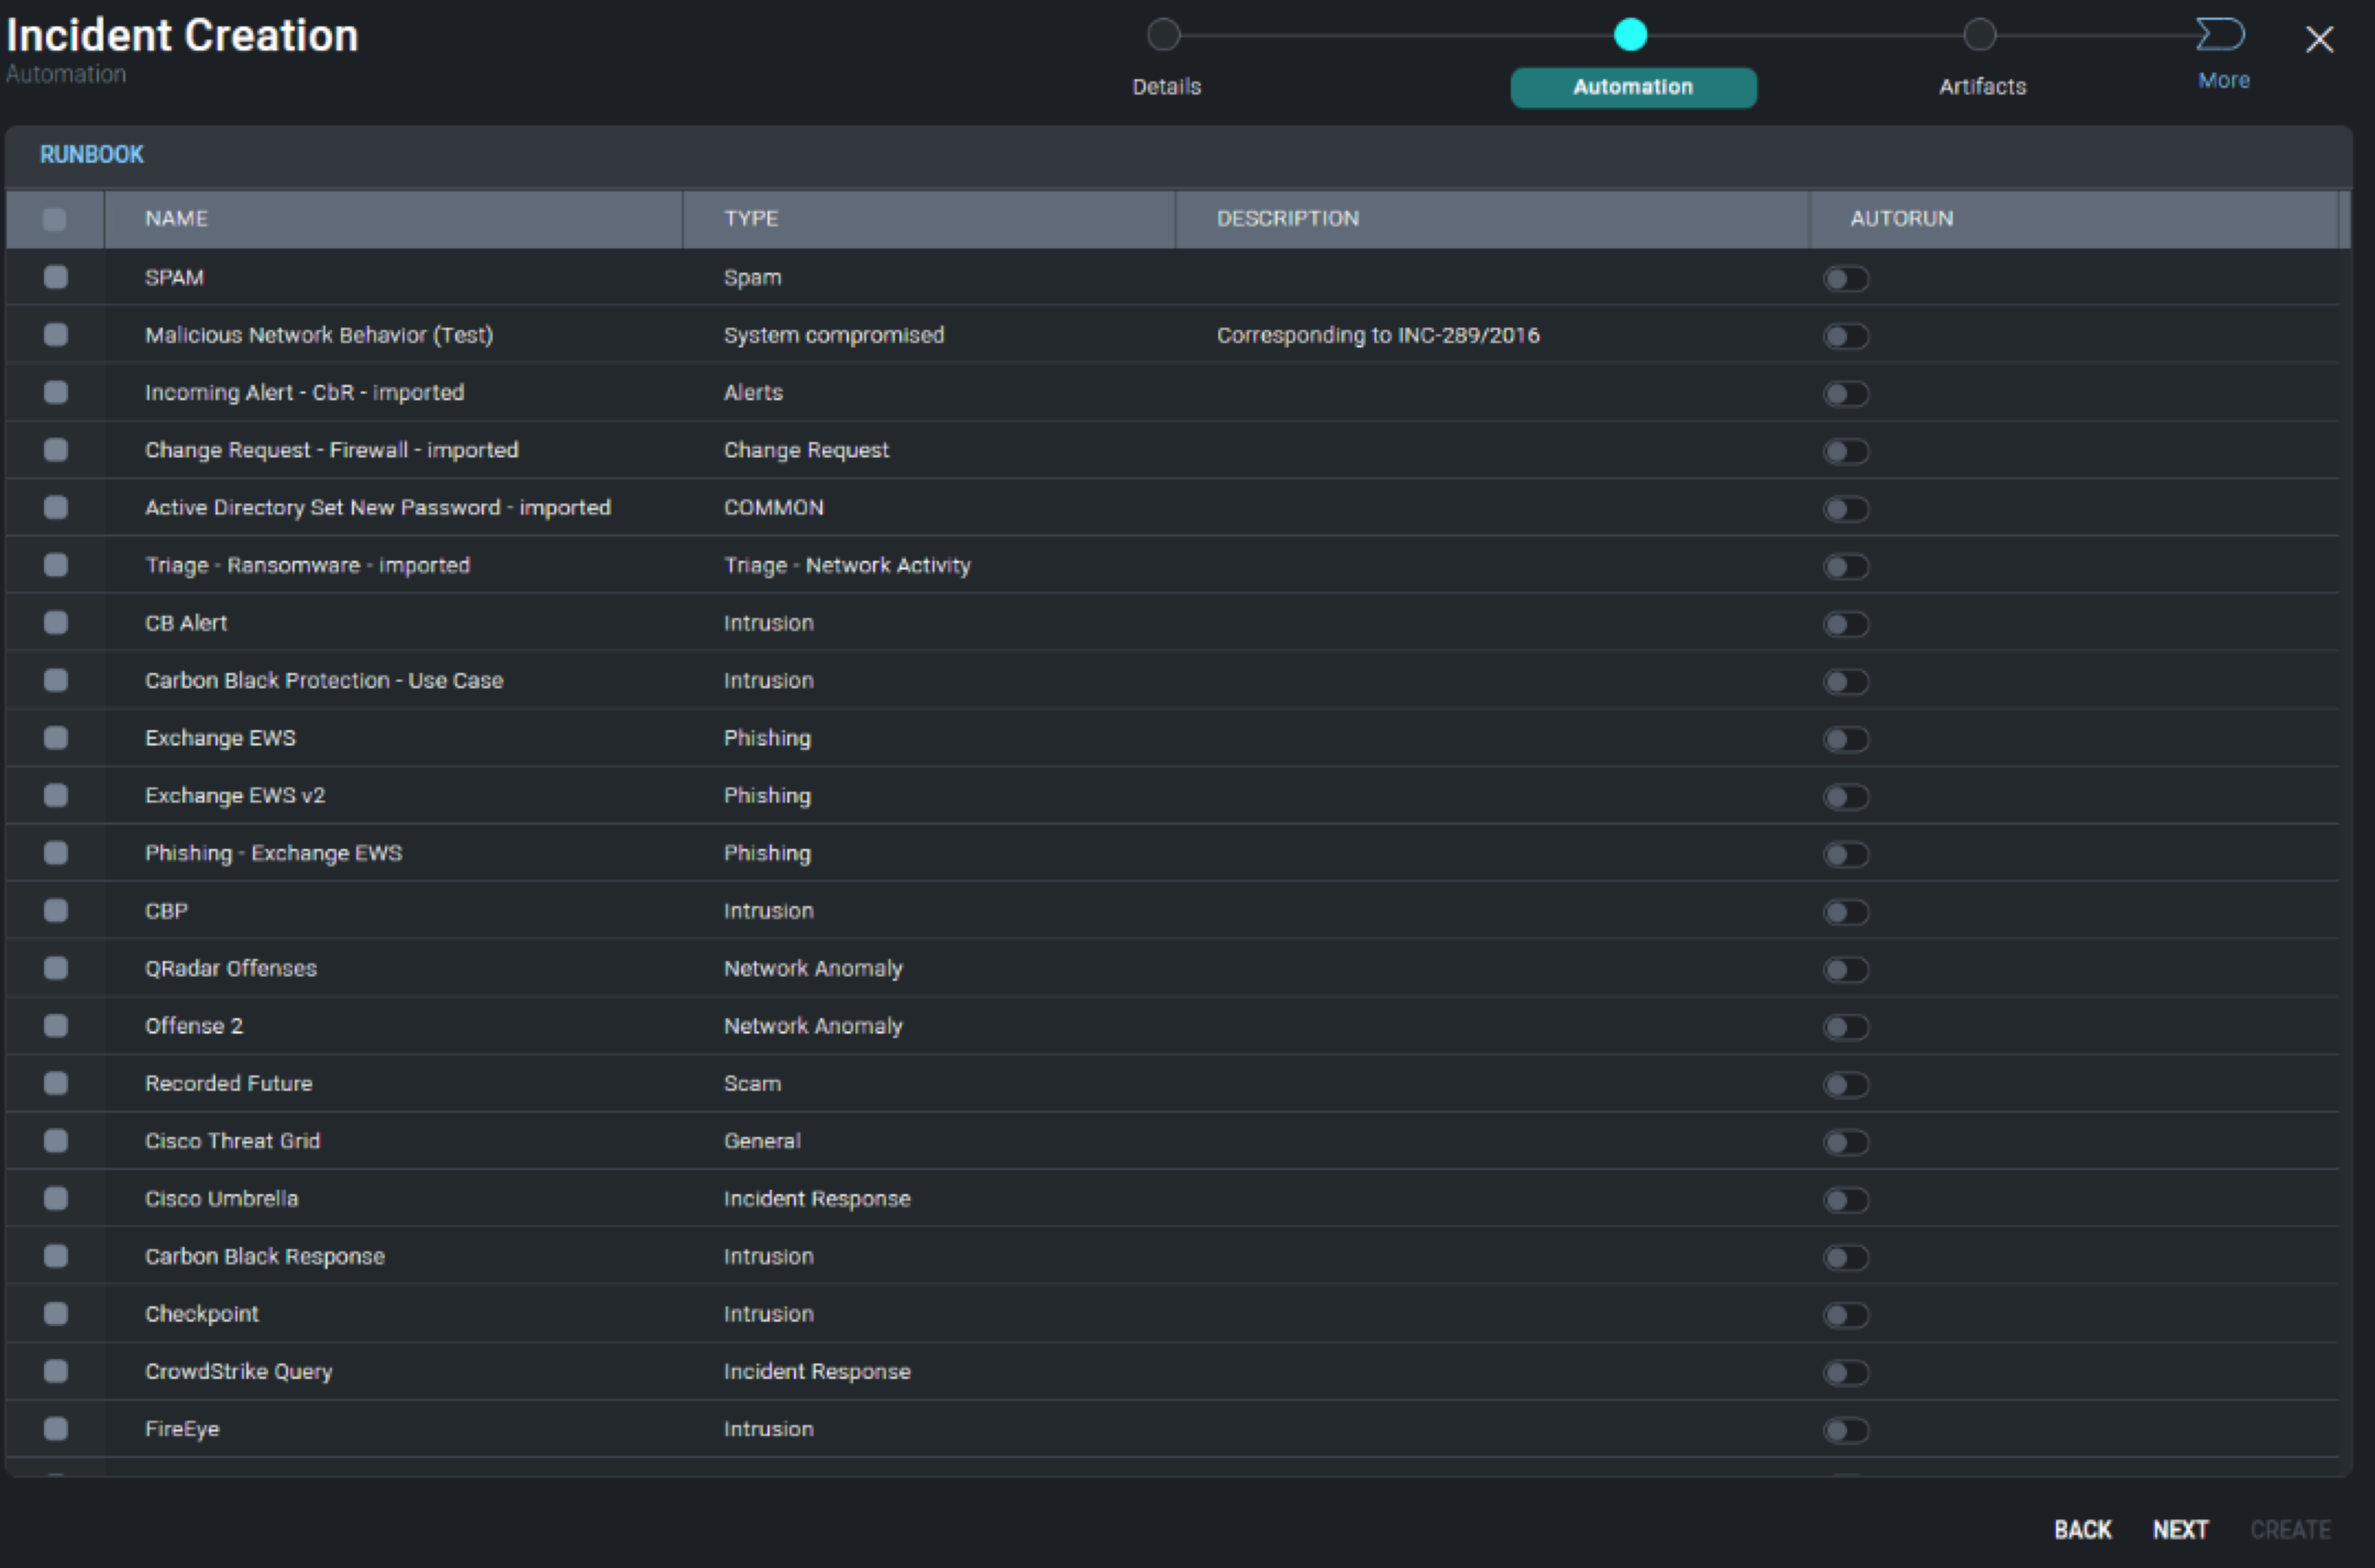Enable autorun for the SPAM runbook
2375x1568 pixels.
click(1845, 279)
